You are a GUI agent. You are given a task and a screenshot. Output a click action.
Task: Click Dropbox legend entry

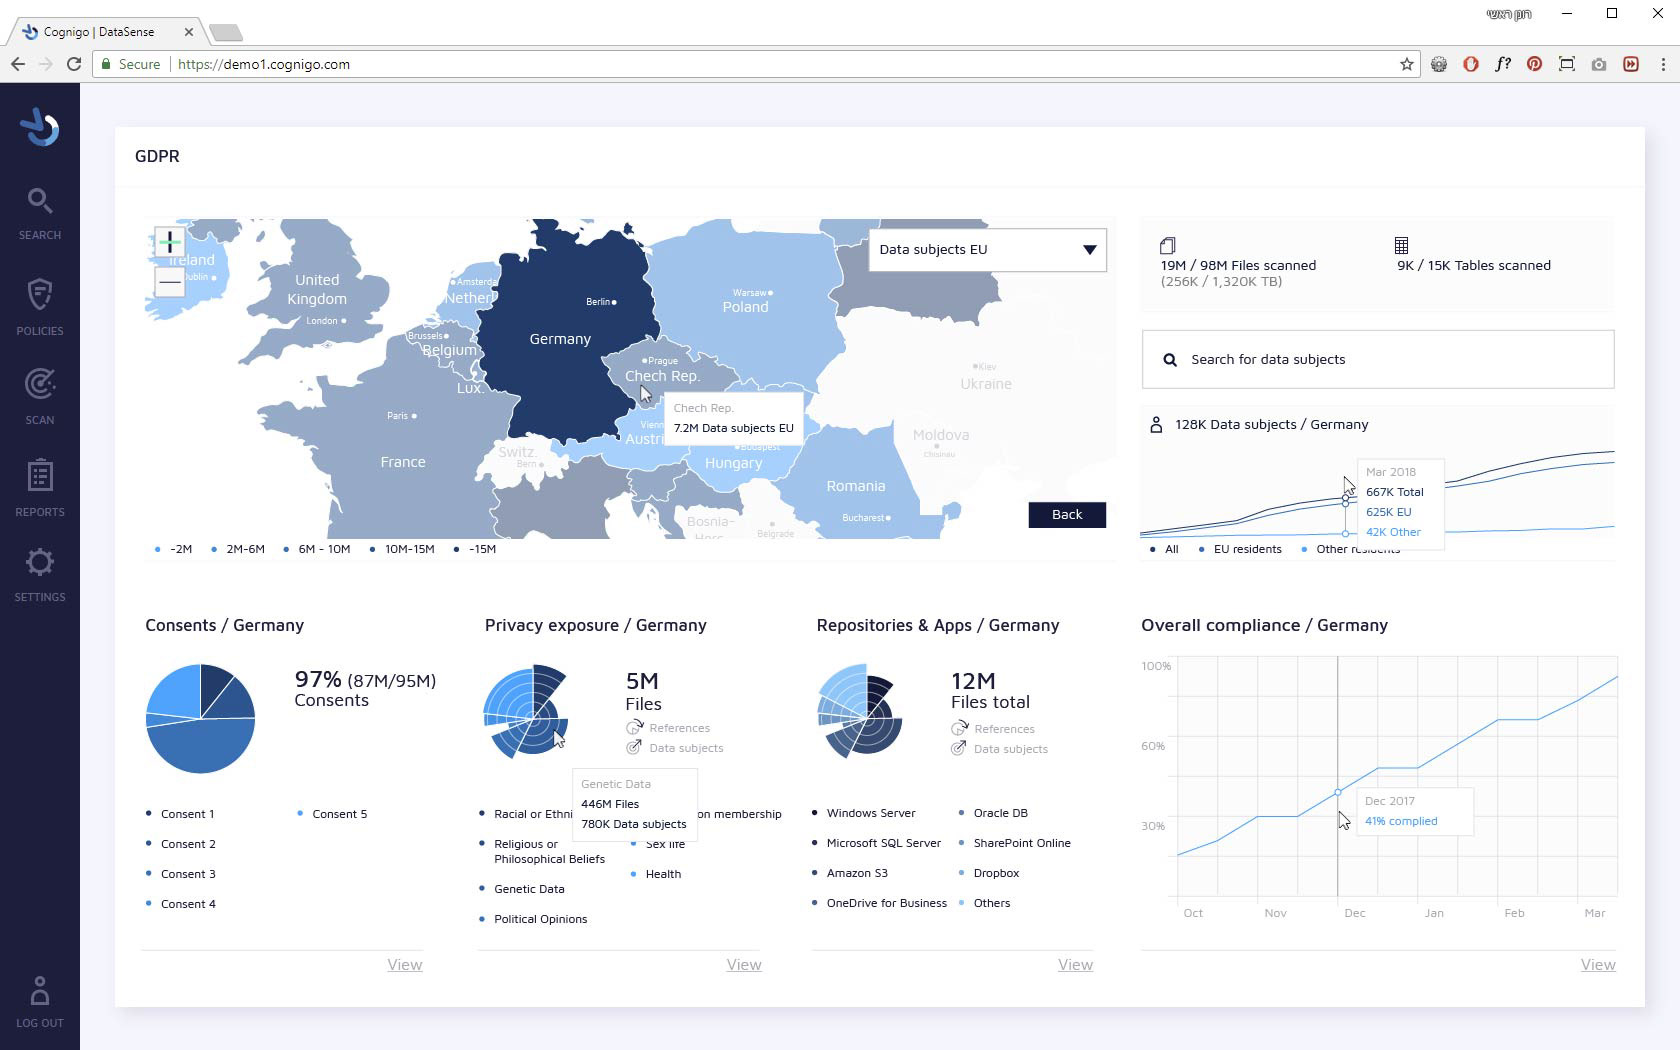point(989,873)
